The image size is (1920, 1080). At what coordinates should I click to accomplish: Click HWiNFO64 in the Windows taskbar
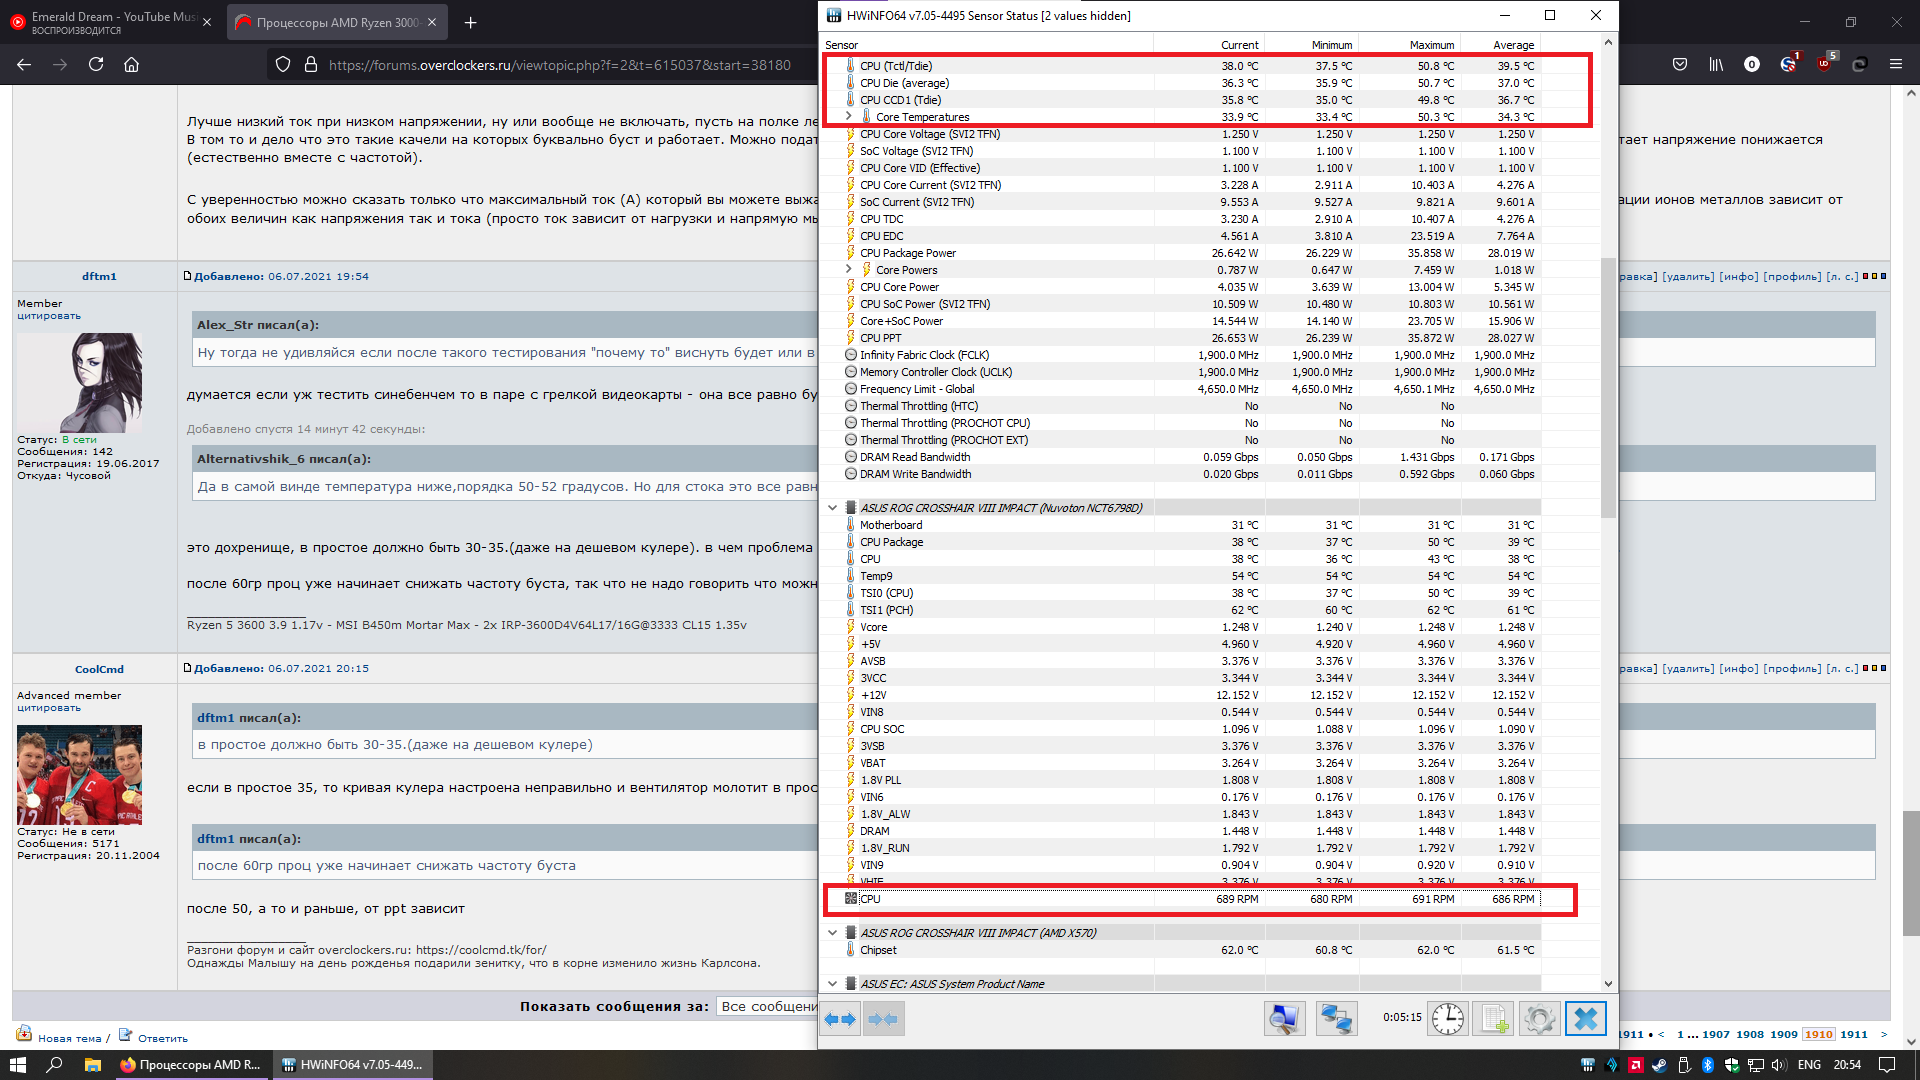[x=352, y=1065]
